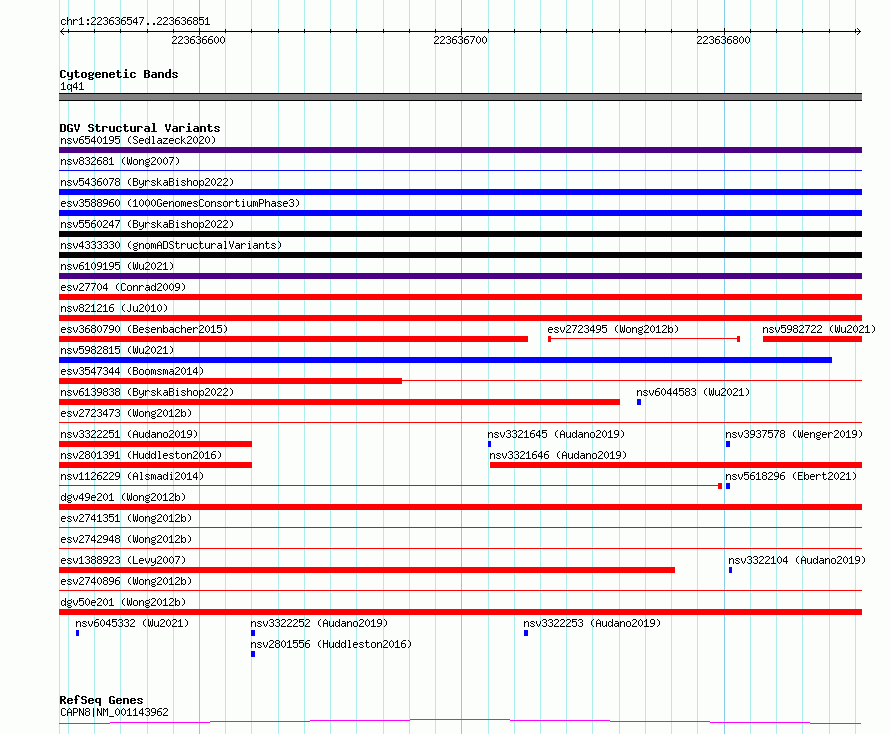This screenshot has height=734, width=890.
Task: Click the 223636800 ruler position label
Action: [x=723, y=40]
